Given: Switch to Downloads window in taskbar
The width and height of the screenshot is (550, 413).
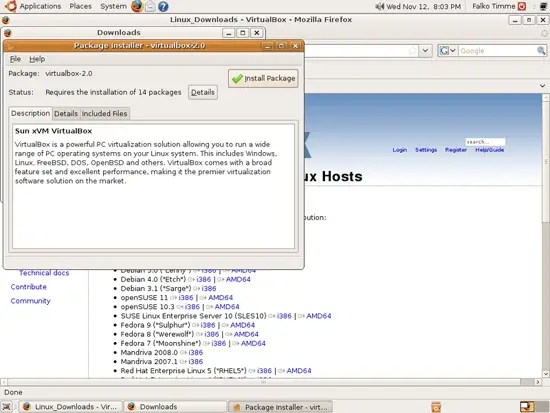Looking at the screenshot, I should coord(175,407).
